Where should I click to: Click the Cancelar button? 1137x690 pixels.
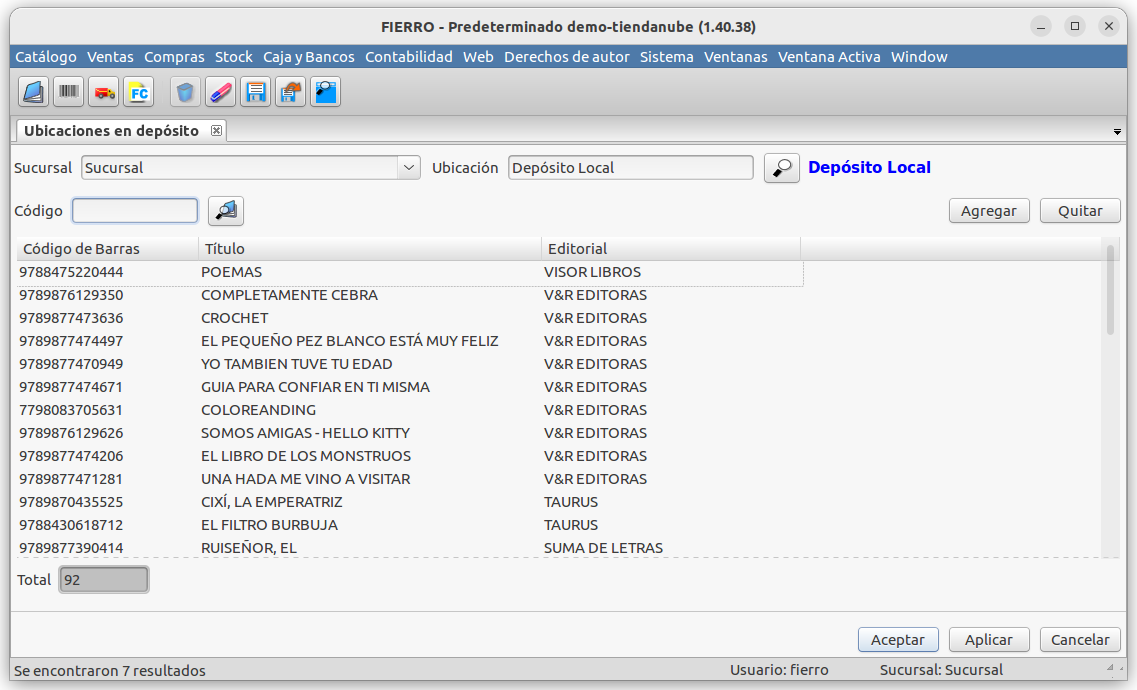coord(1080,640)
